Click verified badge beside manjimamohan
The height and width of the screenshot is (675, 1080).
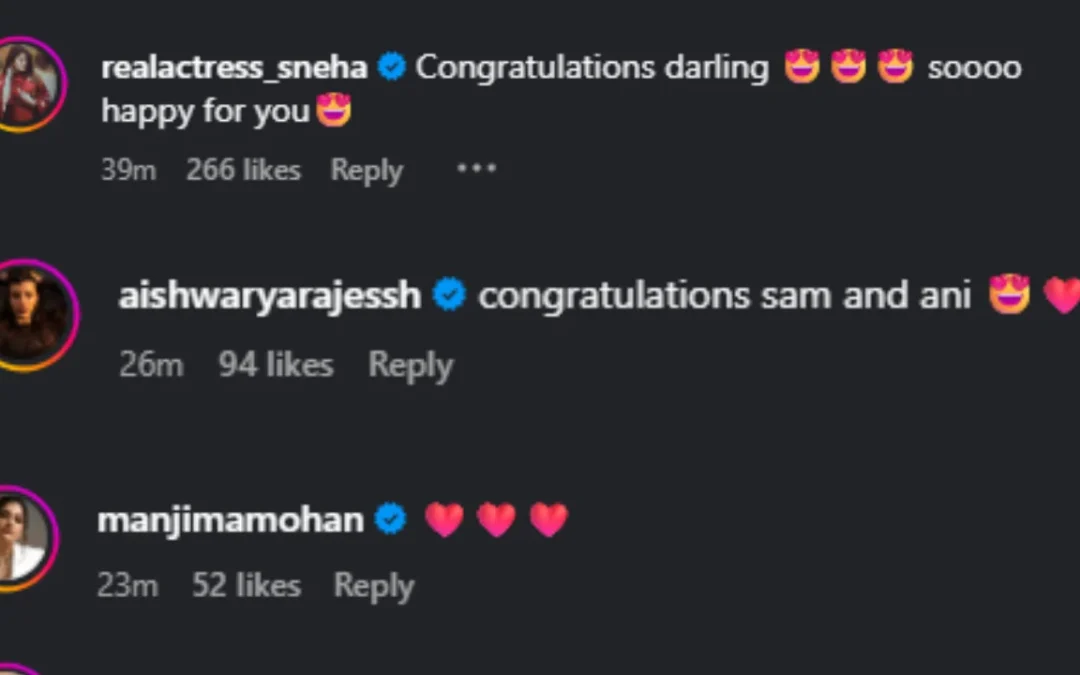[x=391, y=519]
